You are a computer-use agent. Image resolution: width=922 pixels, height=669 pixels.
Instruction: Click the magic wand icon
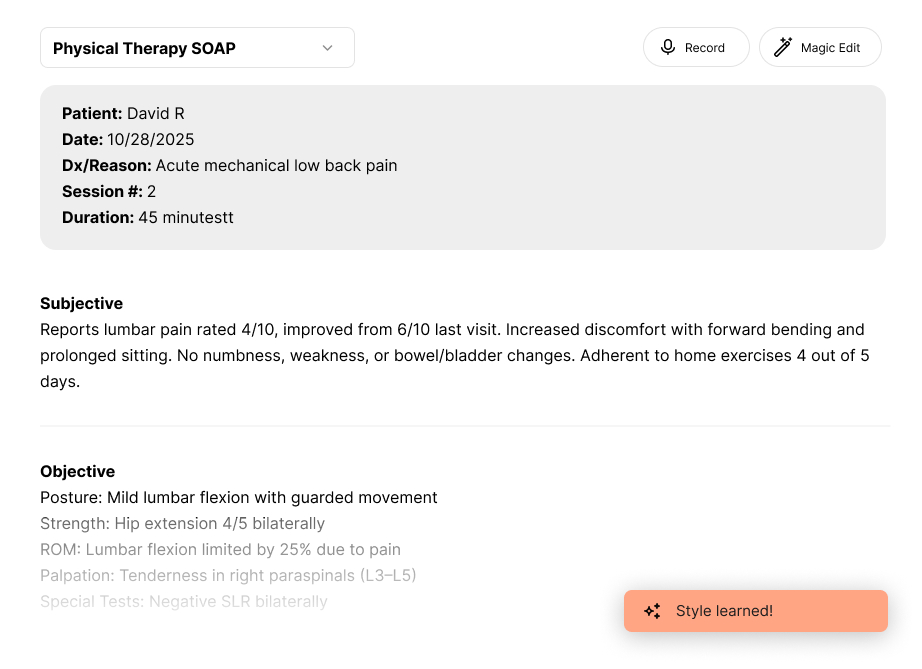pyautogui.click(x=783, y=47)
